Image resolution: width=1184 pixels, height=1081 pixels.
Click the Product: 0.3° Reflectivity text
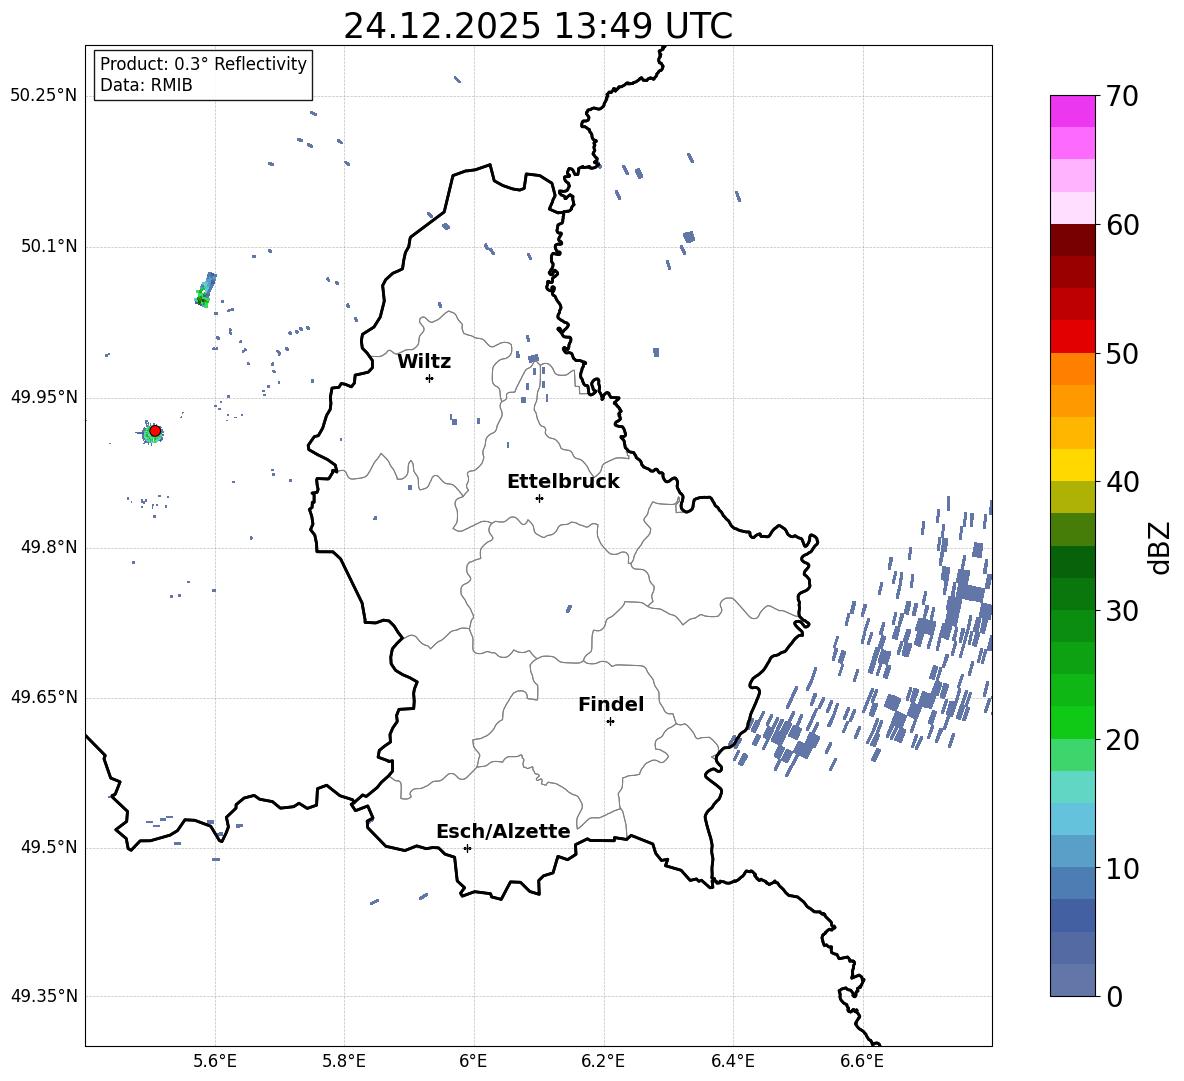[x=204, y=64]
